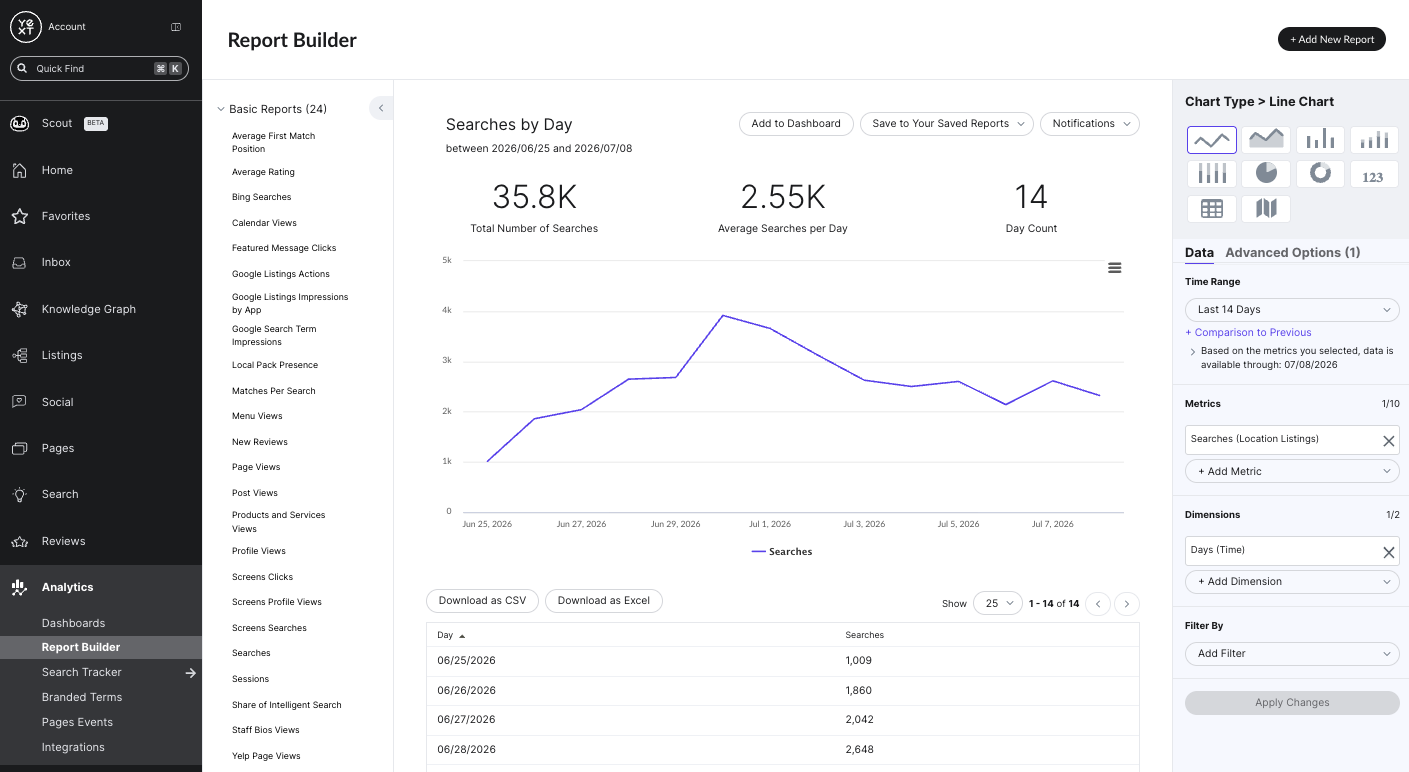Switch to the Advanced Options (1) tab
1409x772 pixels.
1292,253
